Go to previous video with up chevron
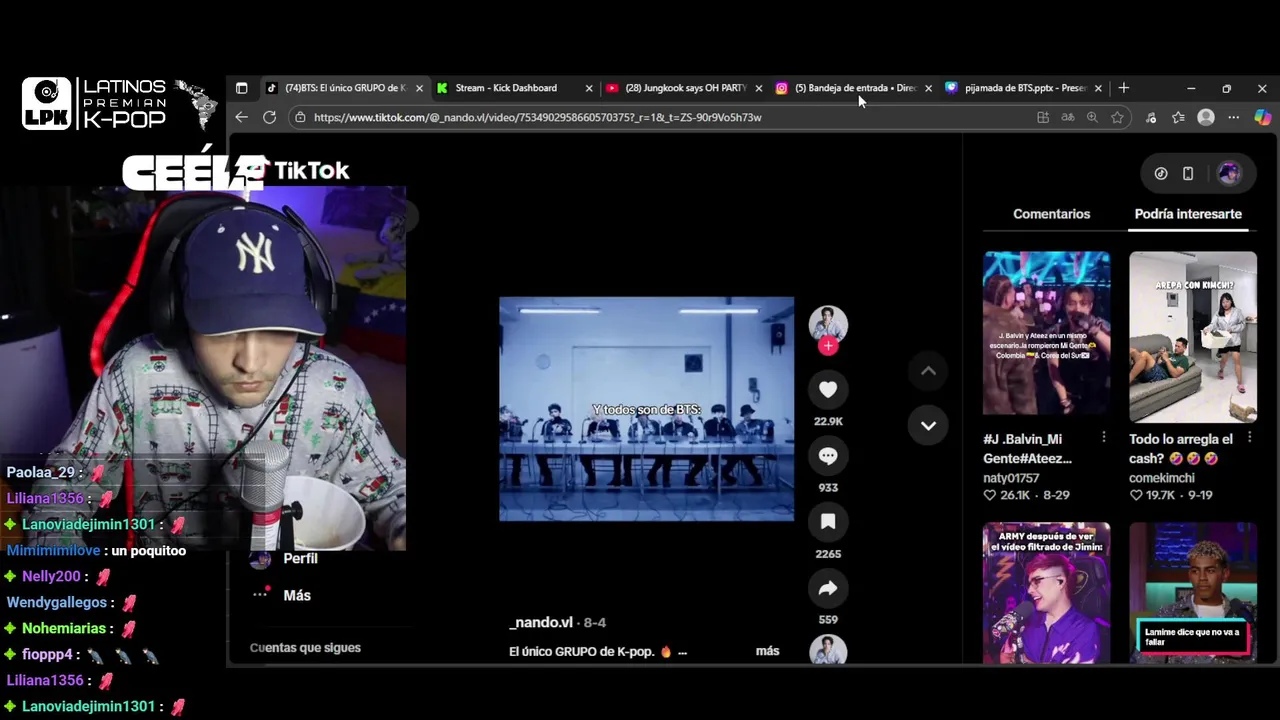Screen dimensions: 1280x720 click(x=928, y=371)
